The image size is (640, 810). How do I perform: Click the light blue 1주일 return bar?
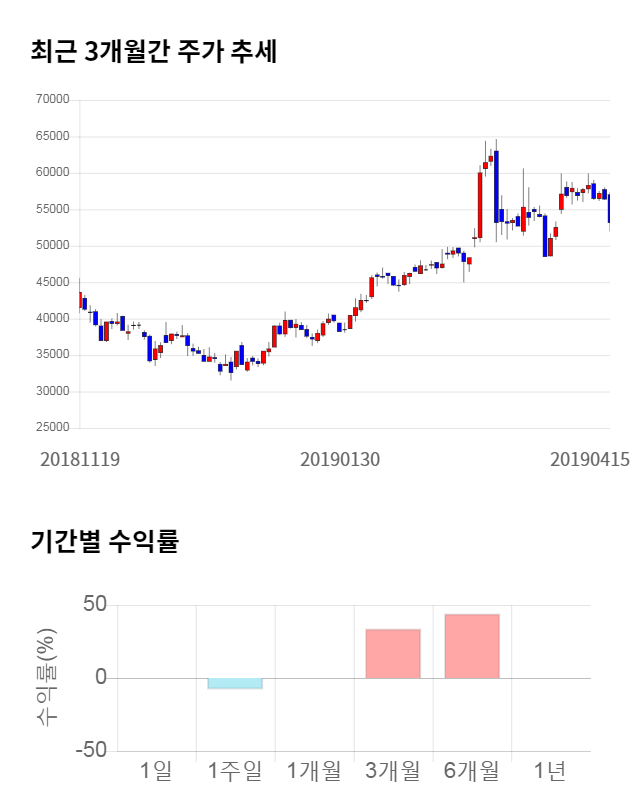[235, 683]
